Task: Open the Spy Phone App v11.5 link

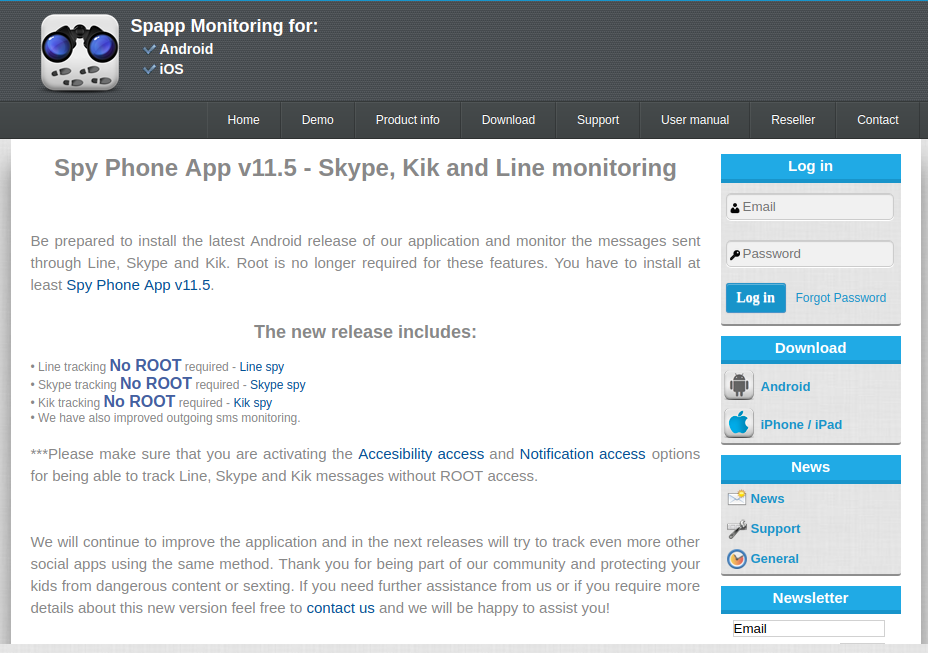Action: [138, 285]
